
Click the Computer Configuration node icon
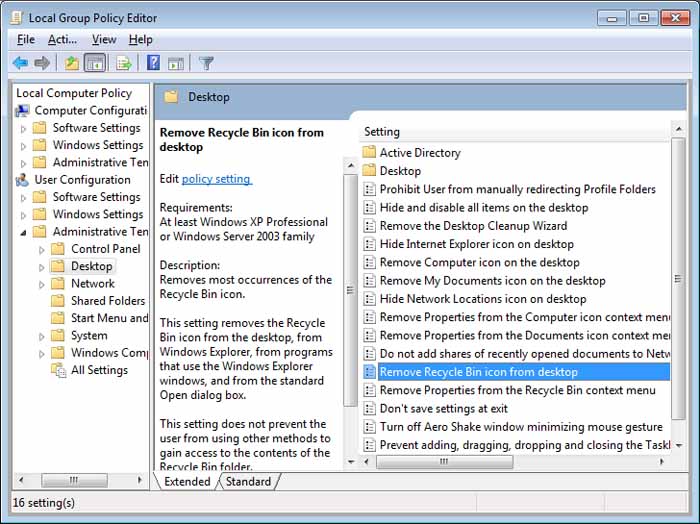pos(23,110)
